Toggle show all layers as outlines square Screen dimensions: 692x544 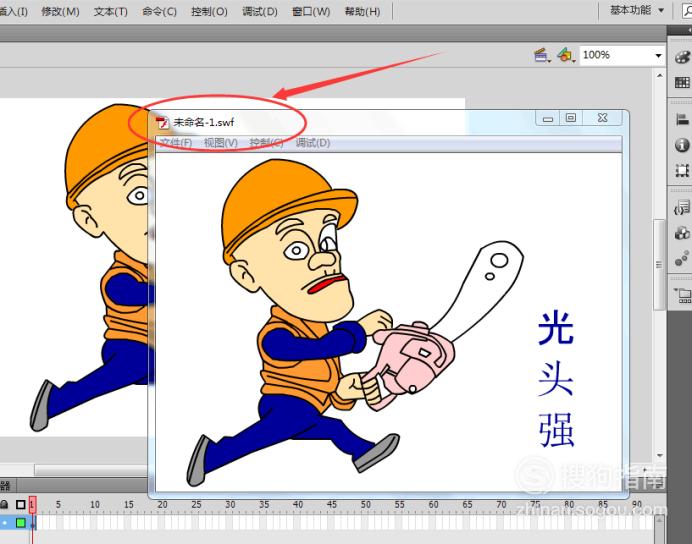[21, 504]
